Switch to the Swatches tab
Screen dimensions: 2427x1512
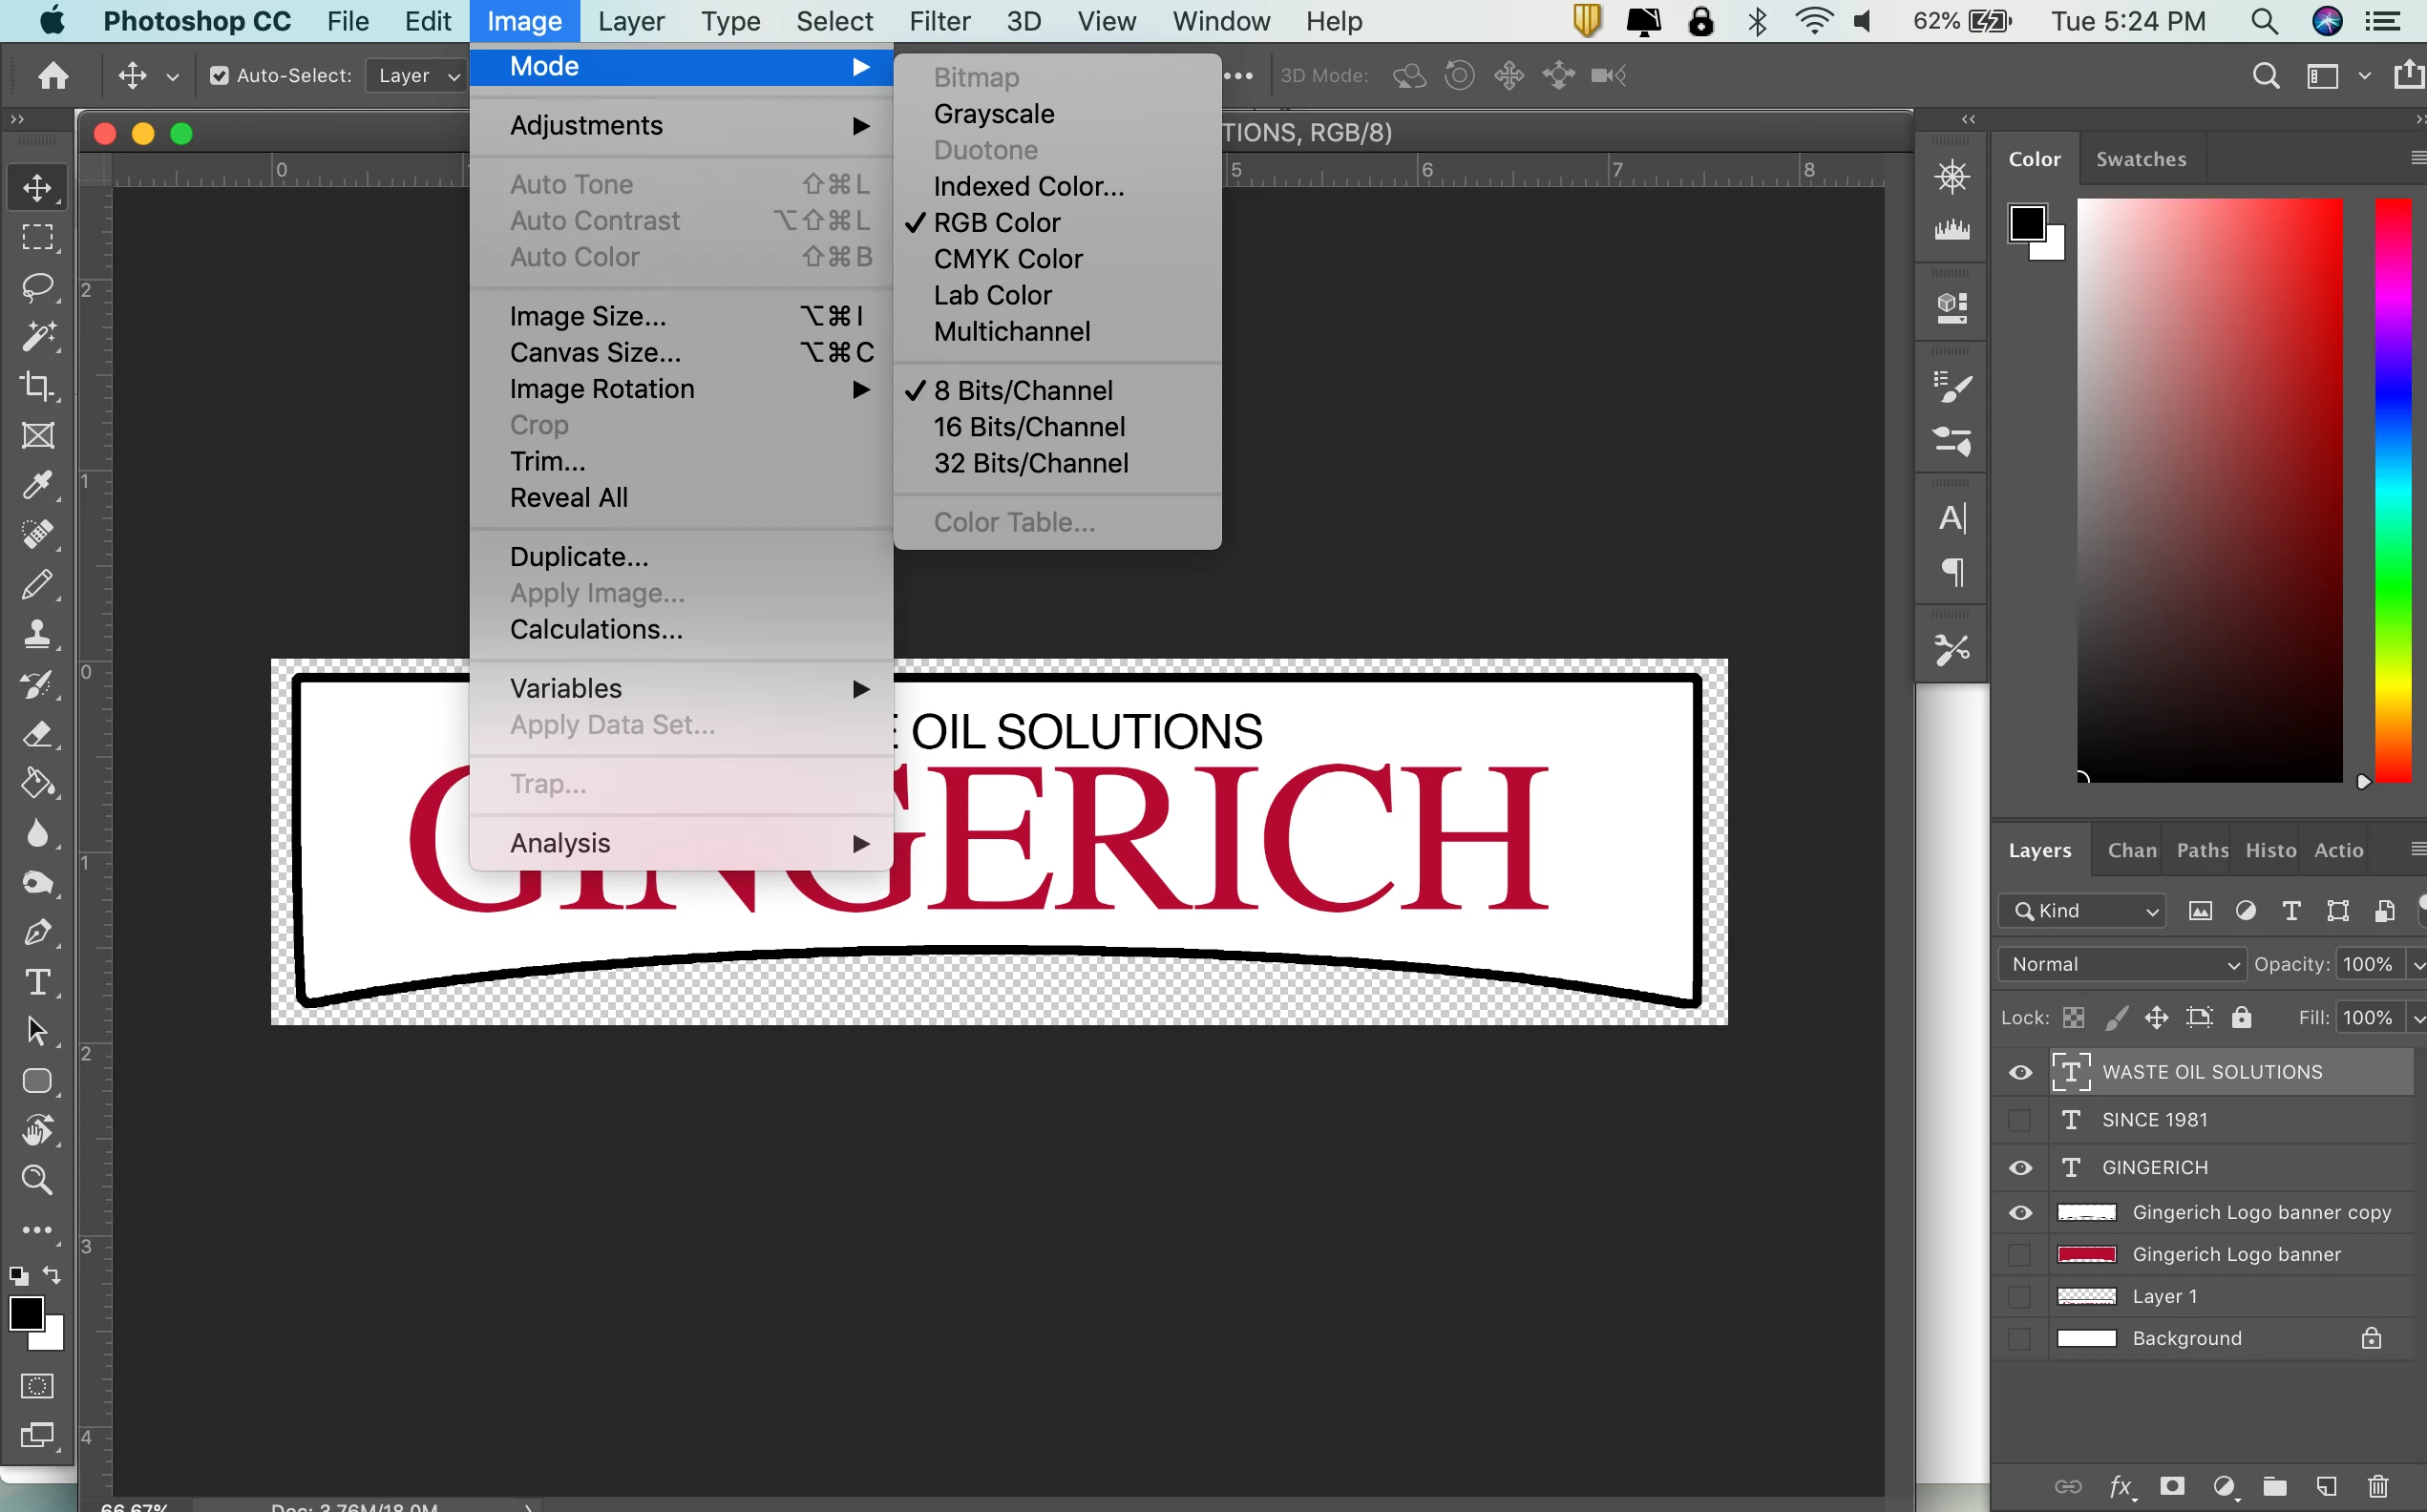2140,159
